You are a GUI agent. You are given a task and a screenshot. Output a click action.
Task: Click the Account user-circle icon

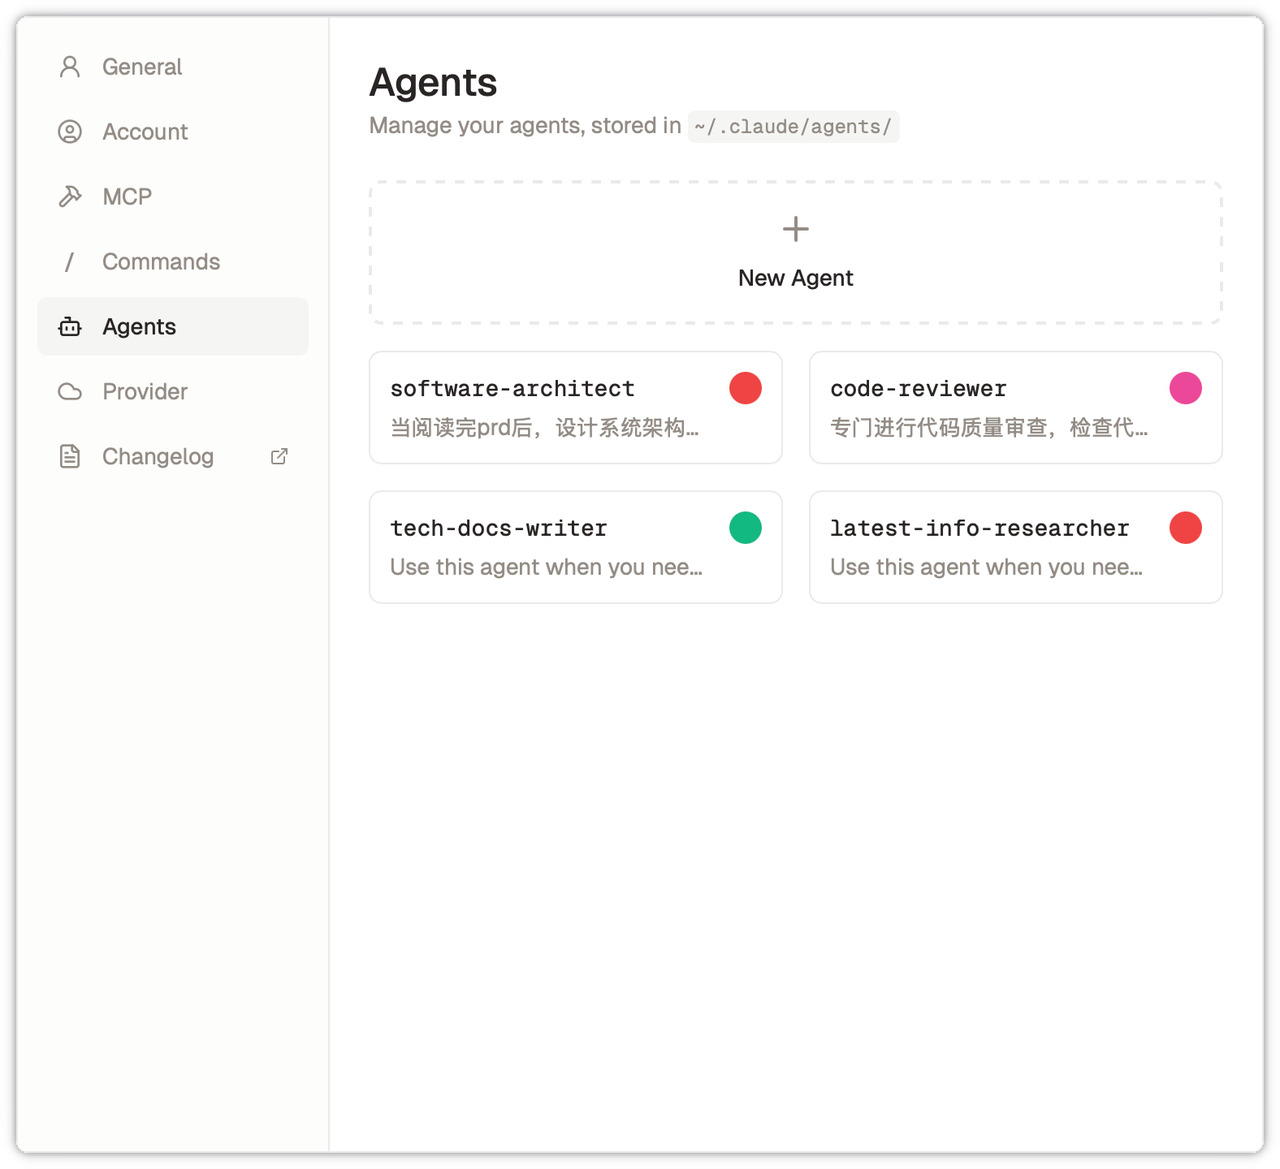pyautogui.click(x=70, y=132)
